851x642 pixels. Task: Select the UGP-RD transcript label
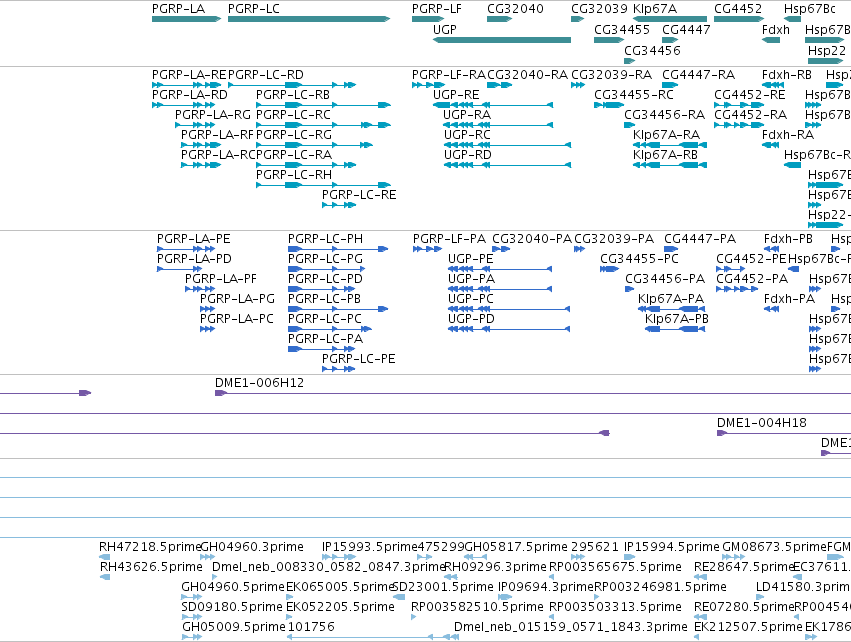click(467, 154)
